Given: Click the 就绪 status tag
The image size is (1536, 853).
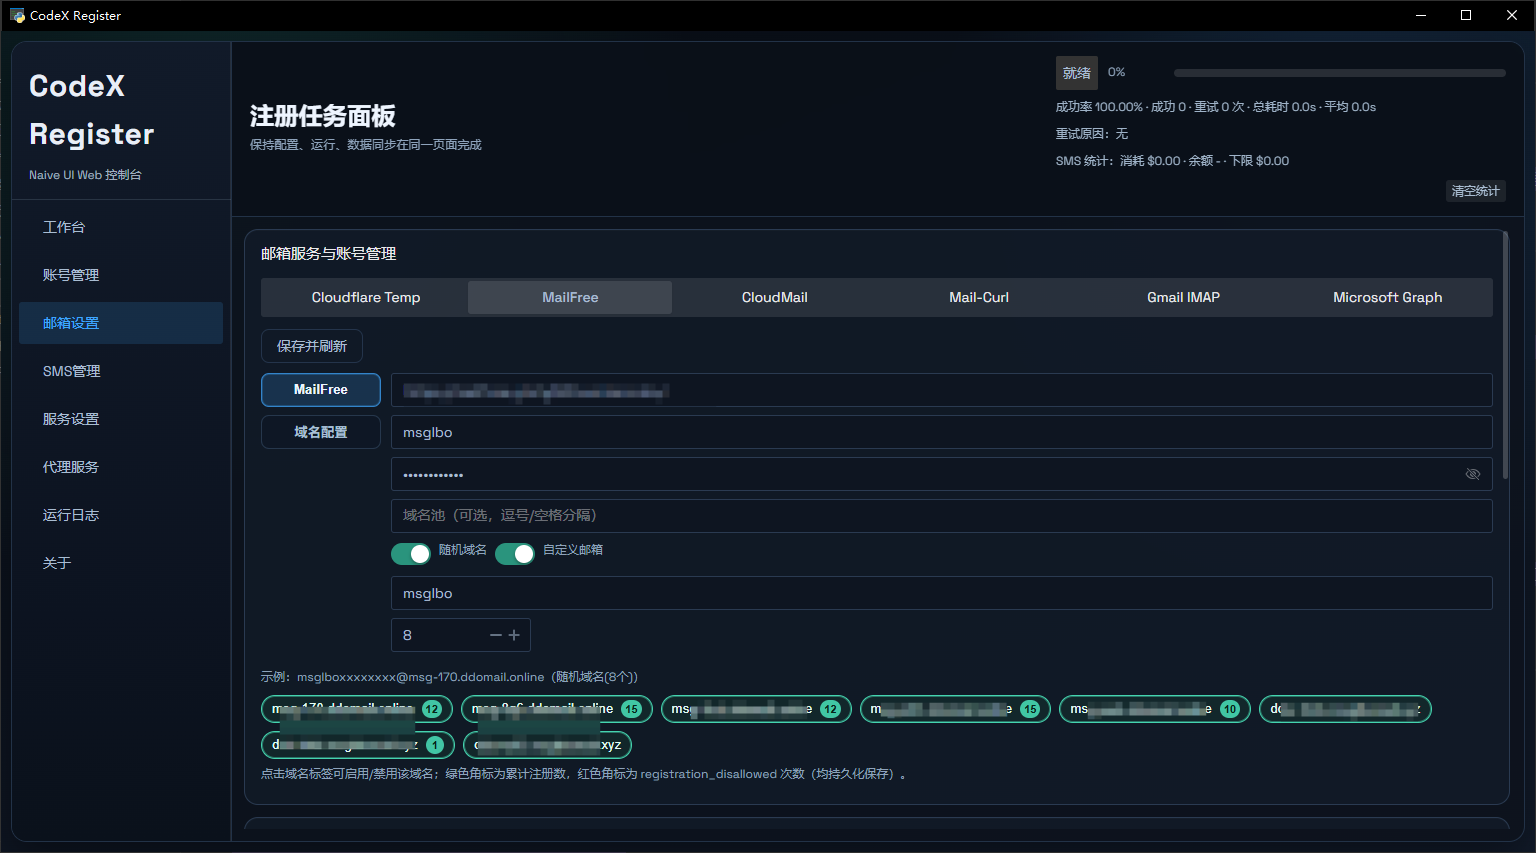Looking at the screenshot, I should coord(1076,73).
